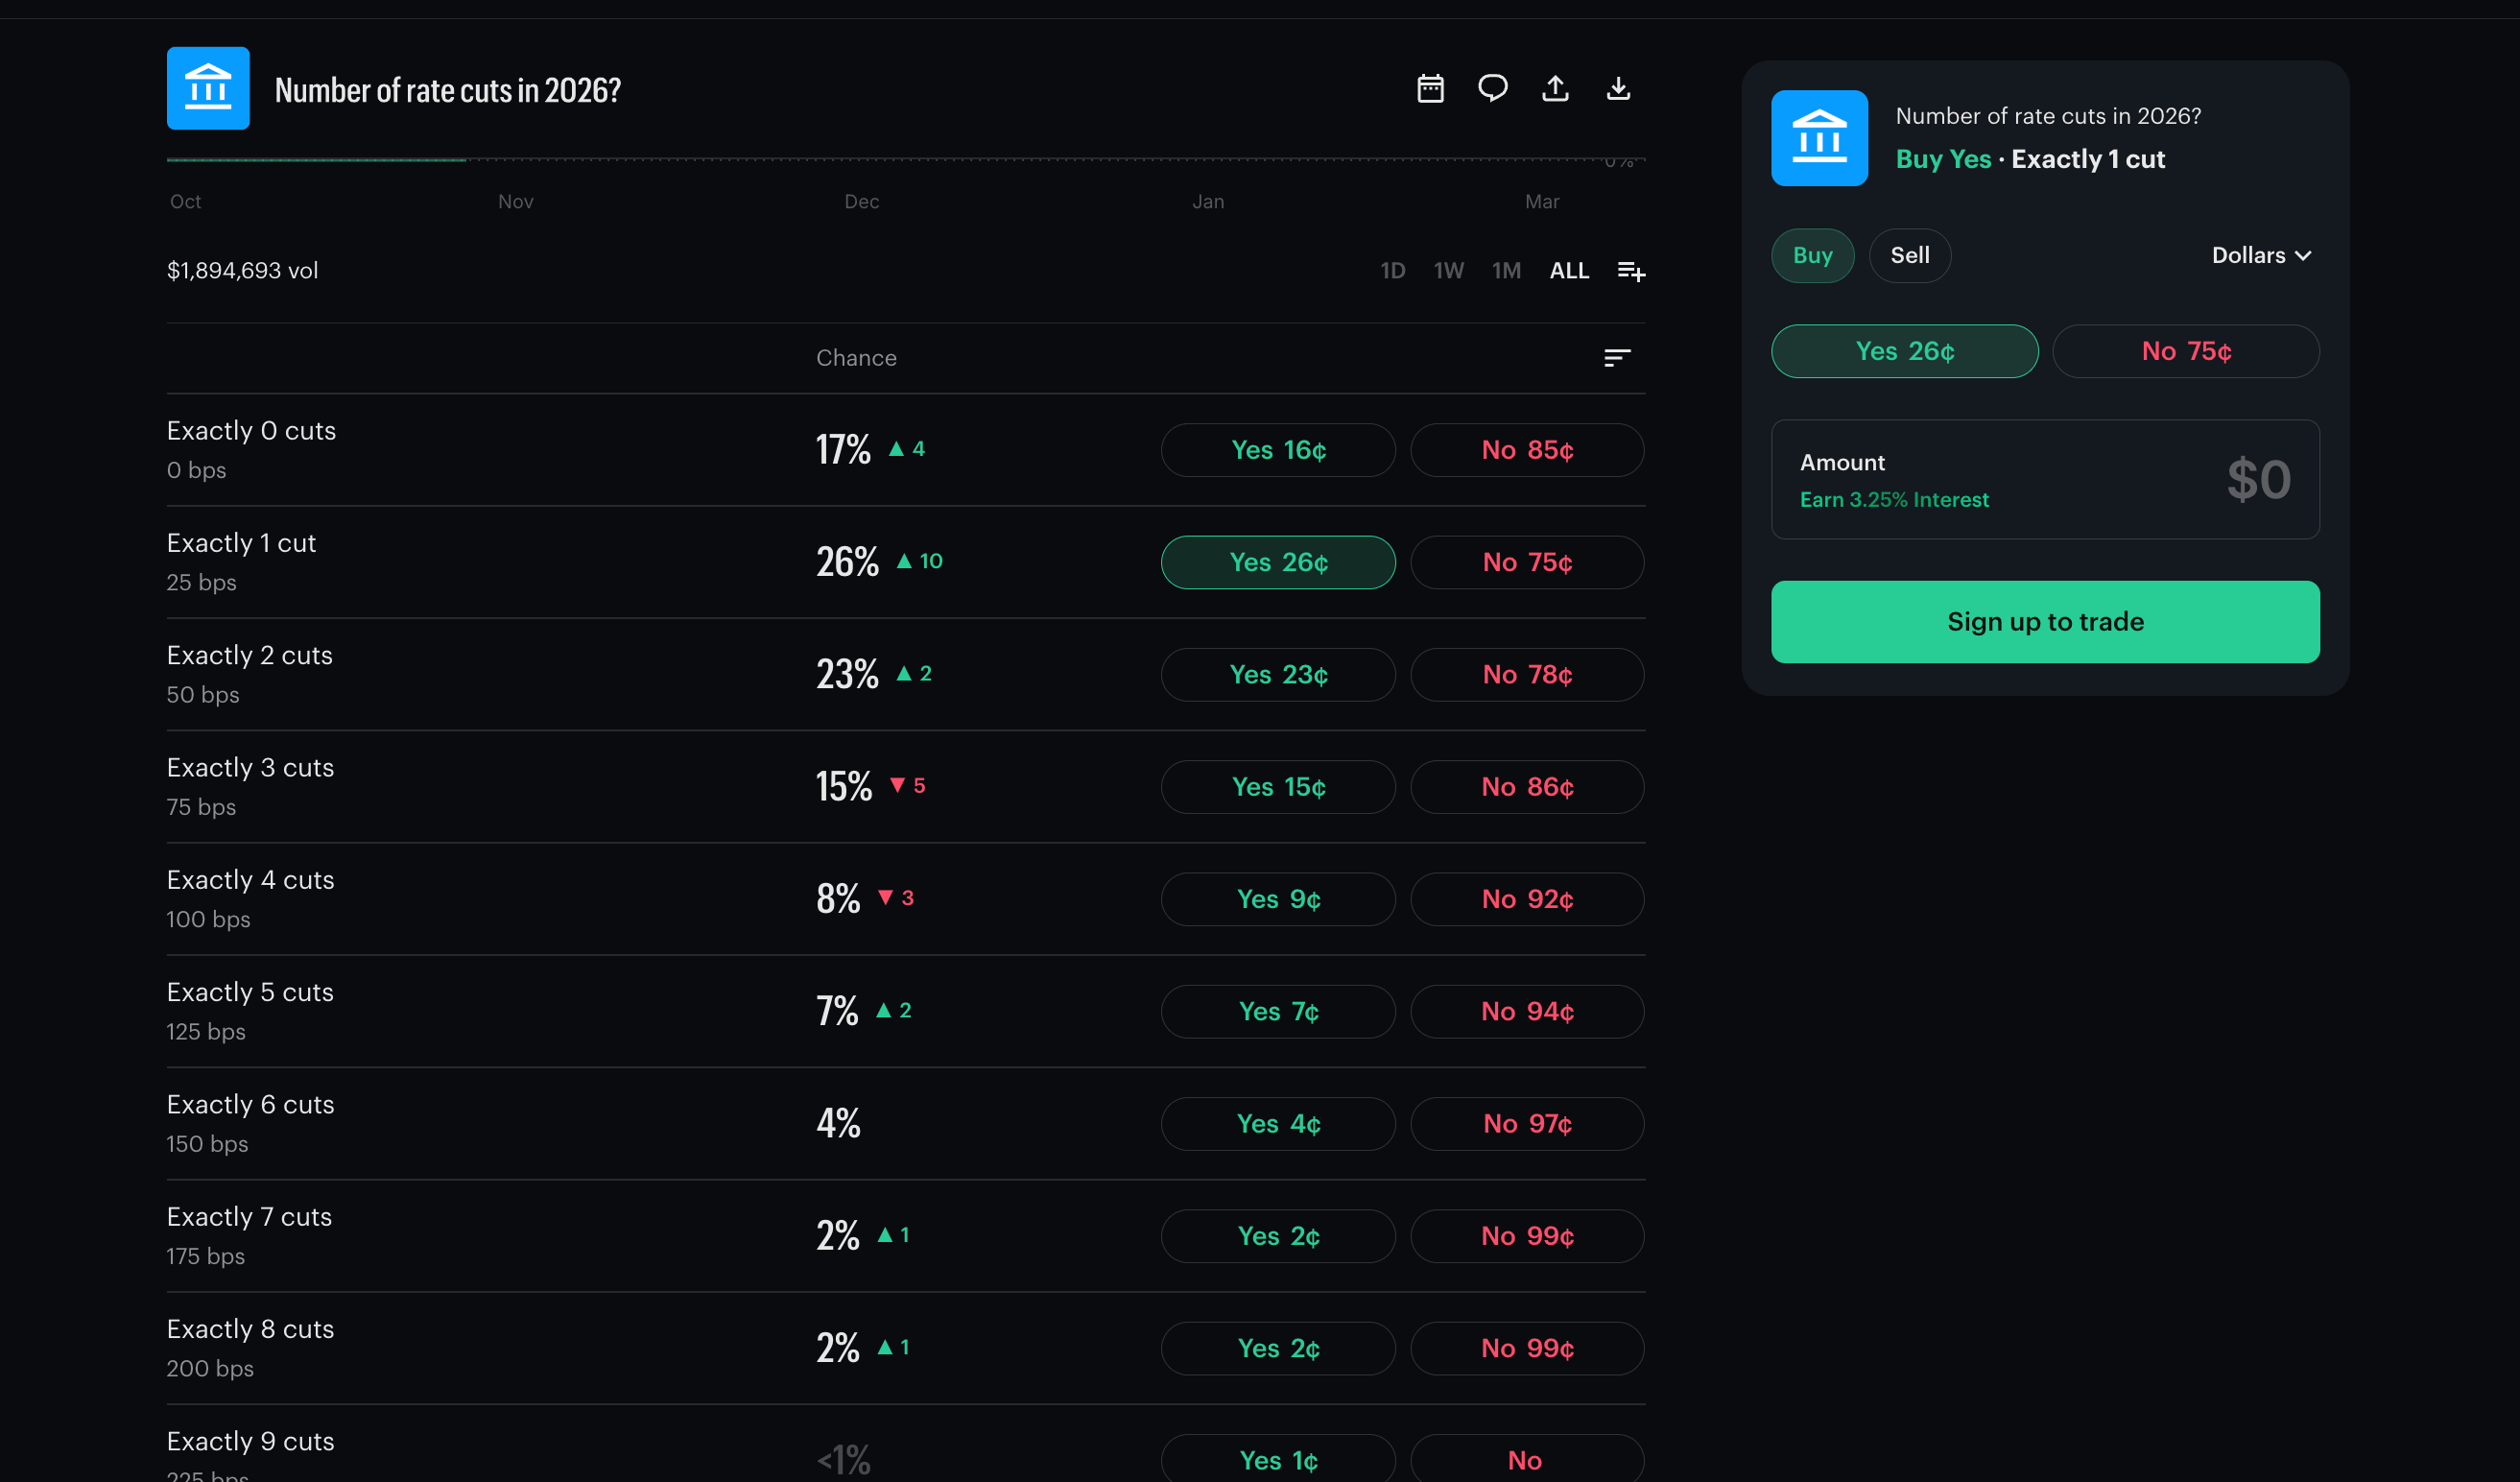The height and width of the screenshot is (1482, 2520).
Task: Click the download icon in header
Action: click(1618, 89)
